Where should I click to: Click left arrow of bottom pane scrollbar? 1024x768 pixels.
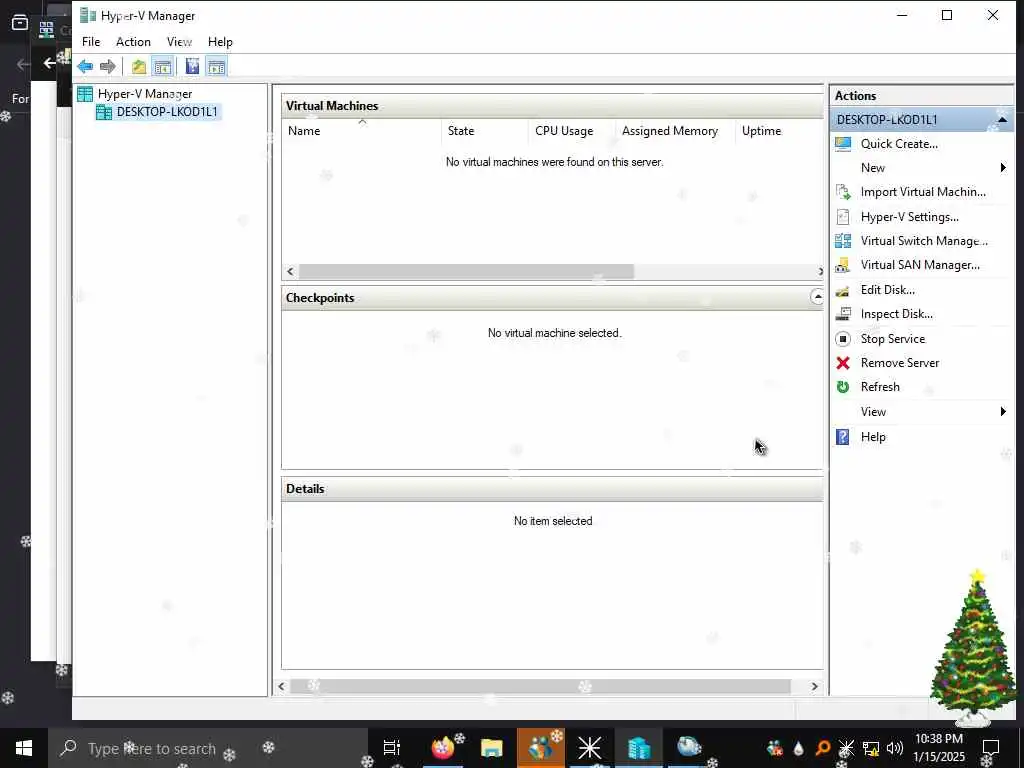[x=281, y=686]
